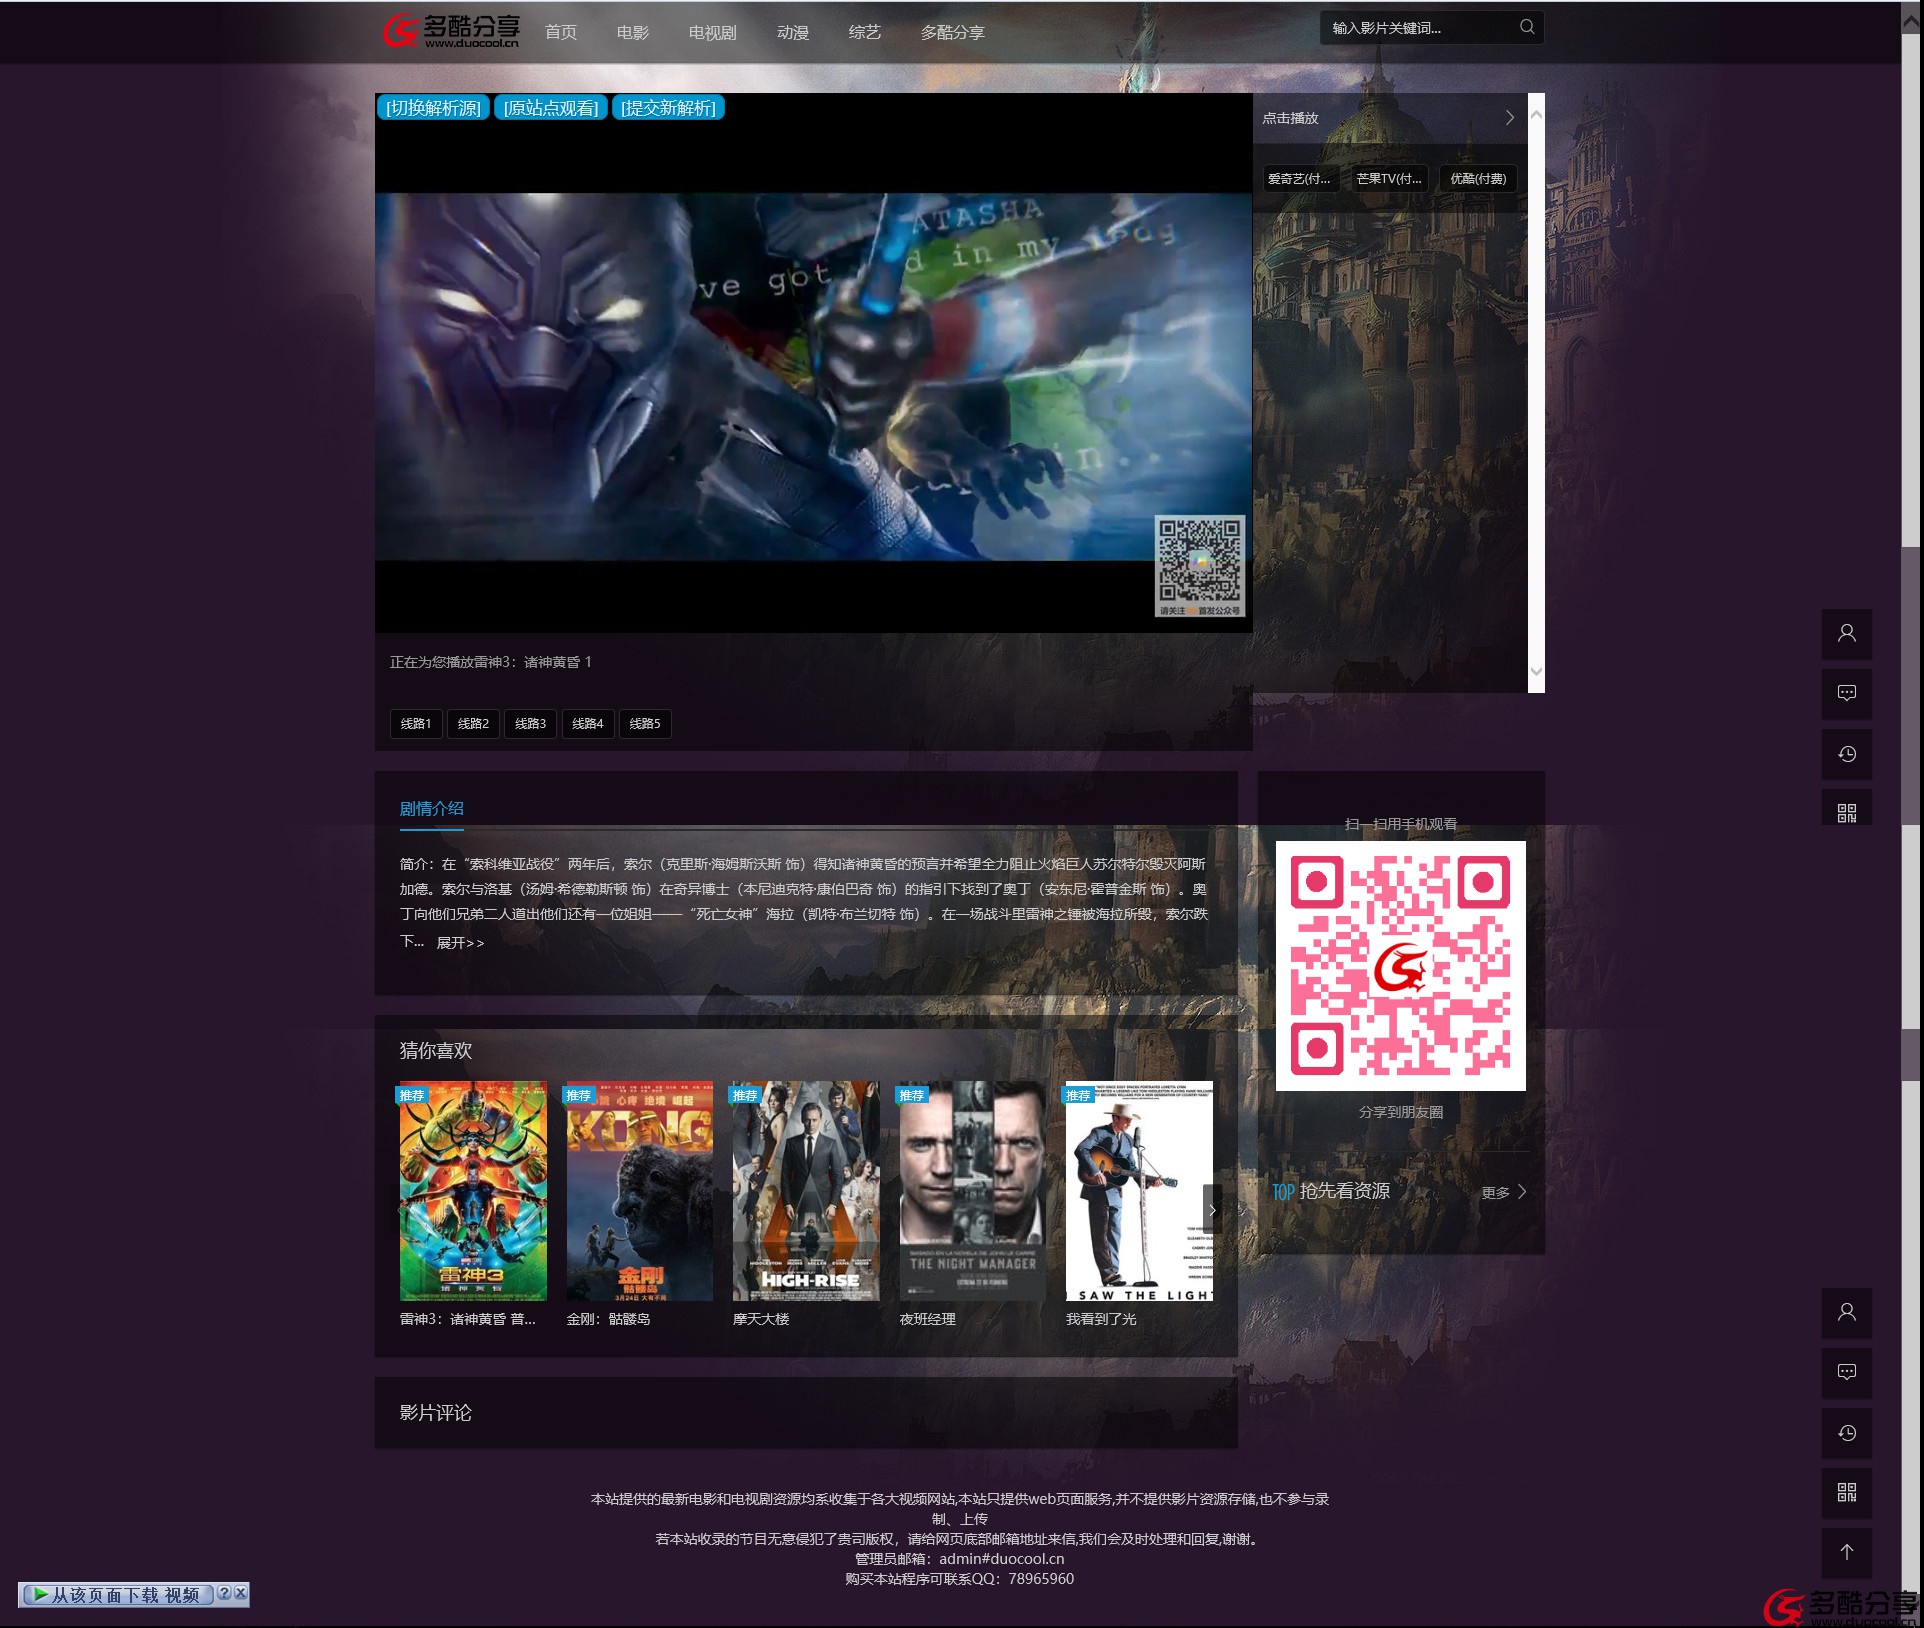Open user icon in lower floating sidebar set

tap(1846, 1312)
